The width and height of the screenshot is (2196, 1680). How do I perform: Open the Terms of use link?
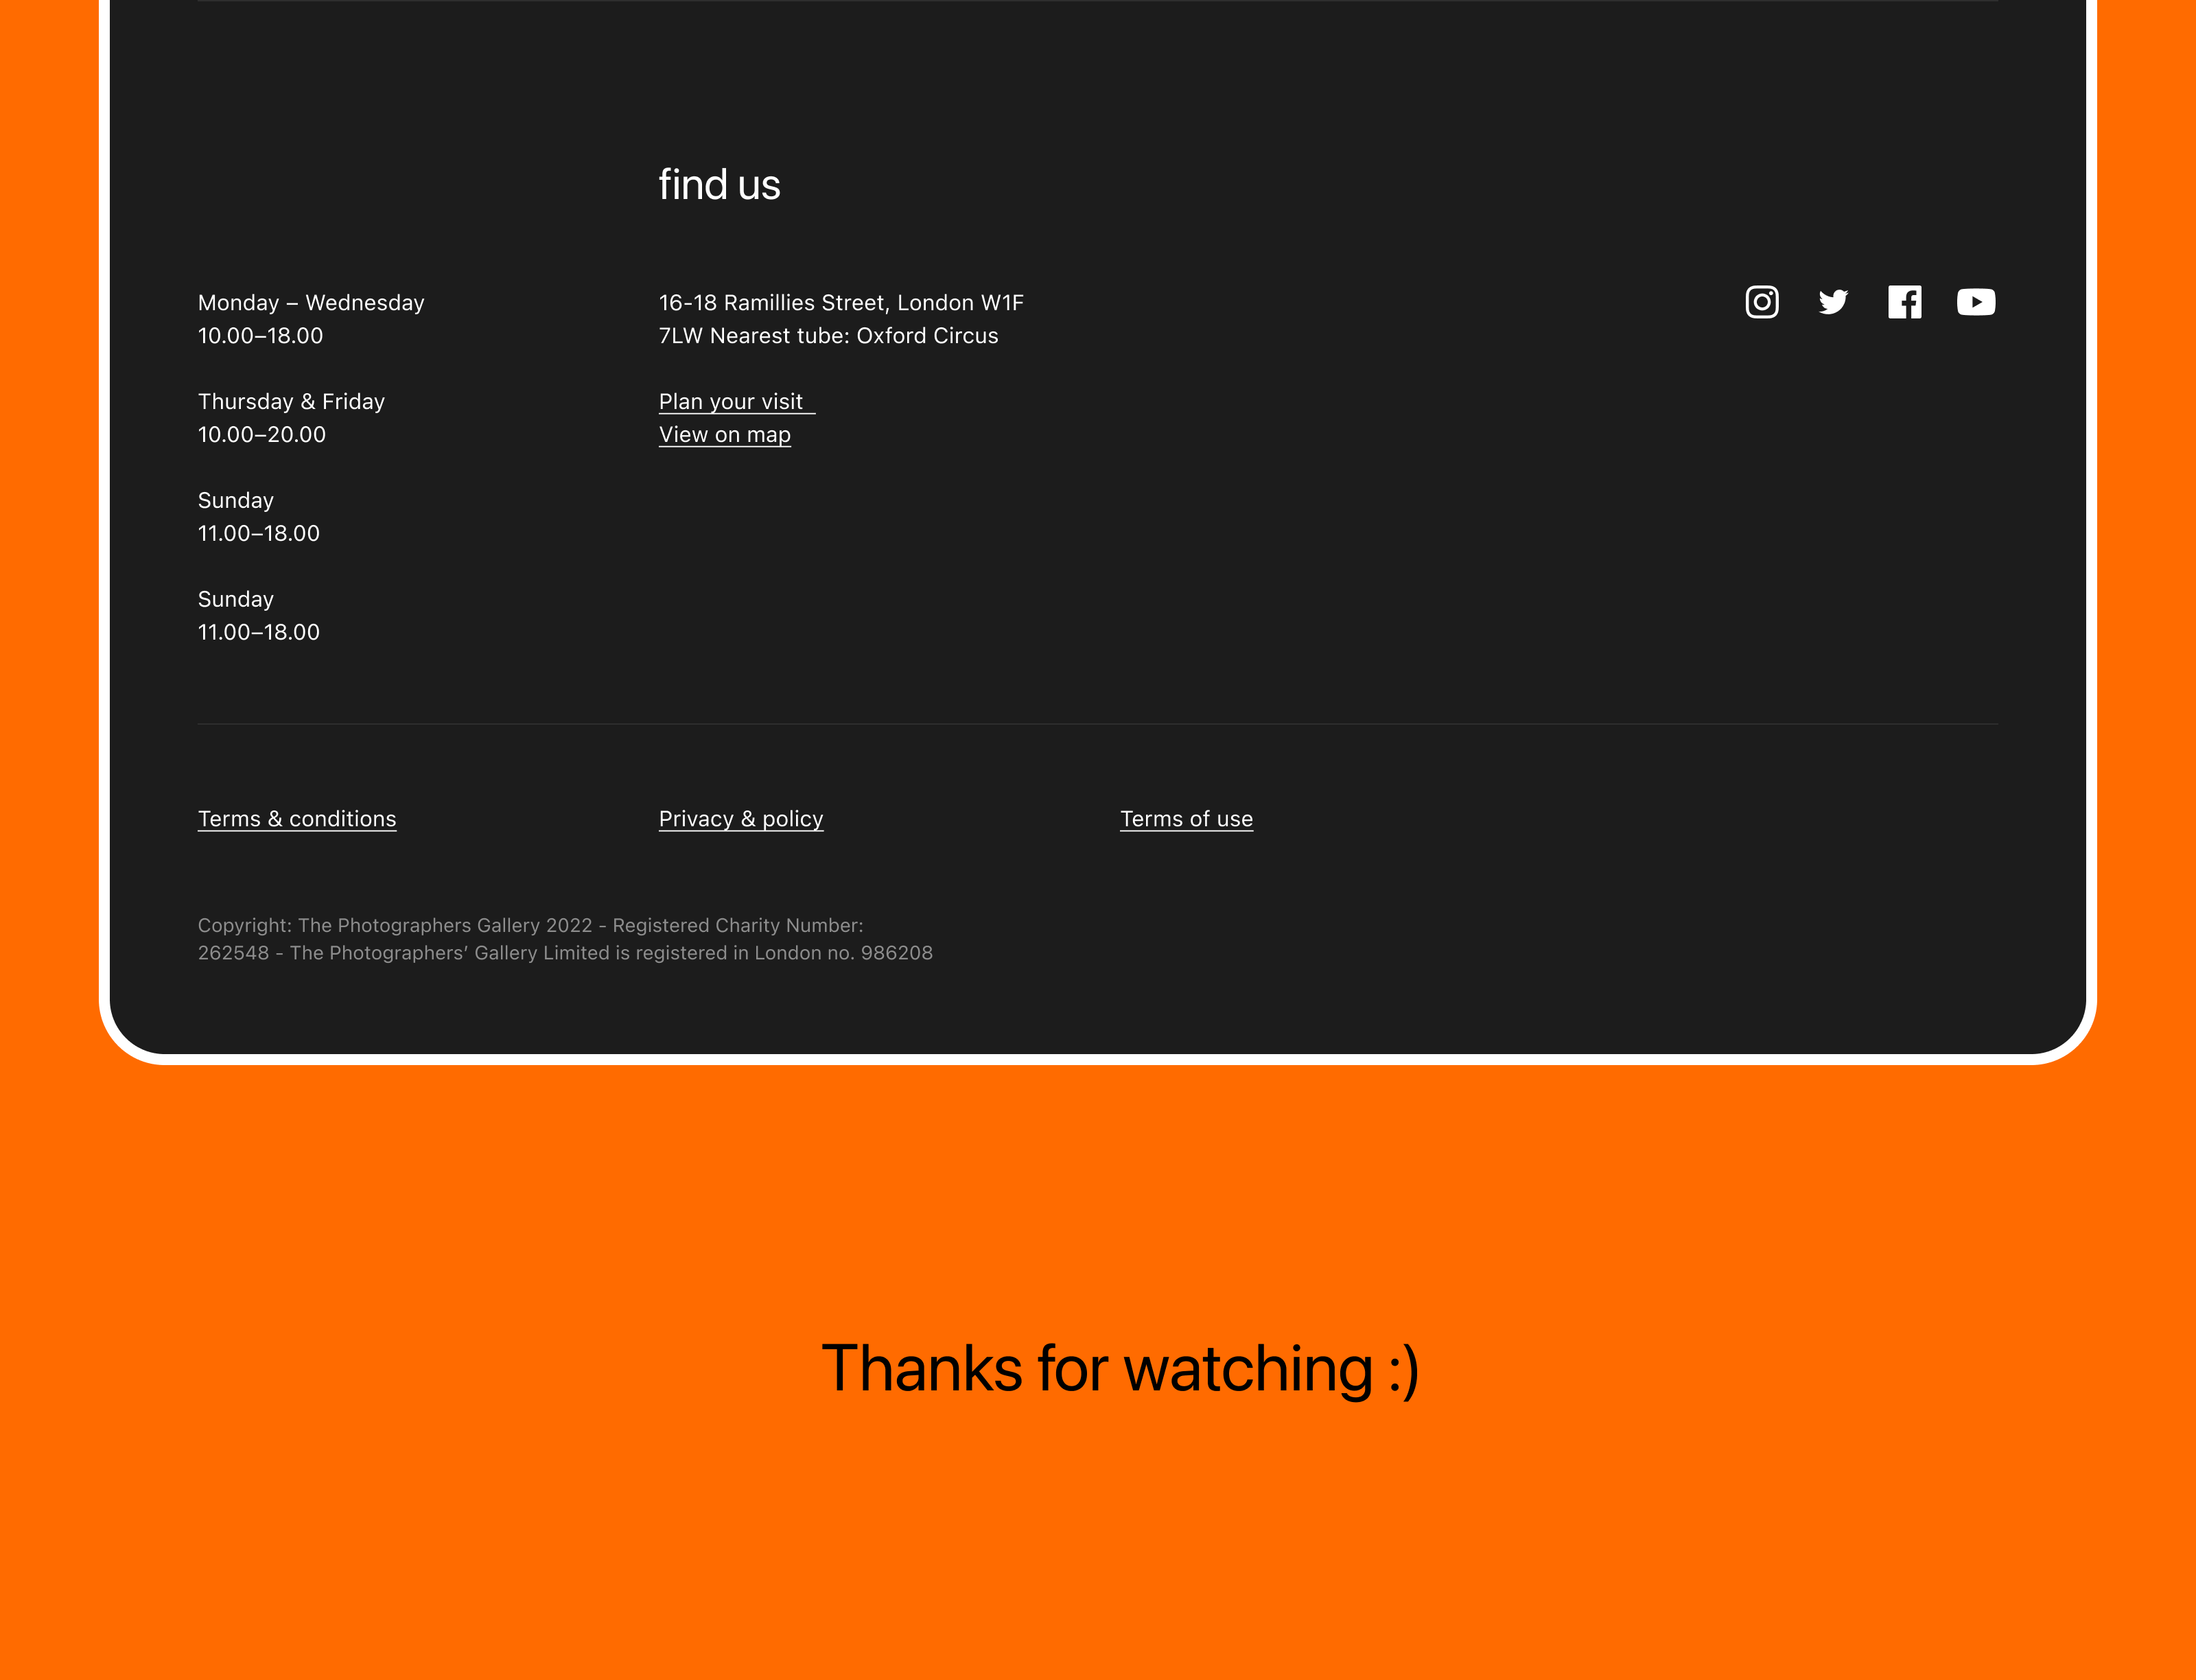tap(1186, 819)
